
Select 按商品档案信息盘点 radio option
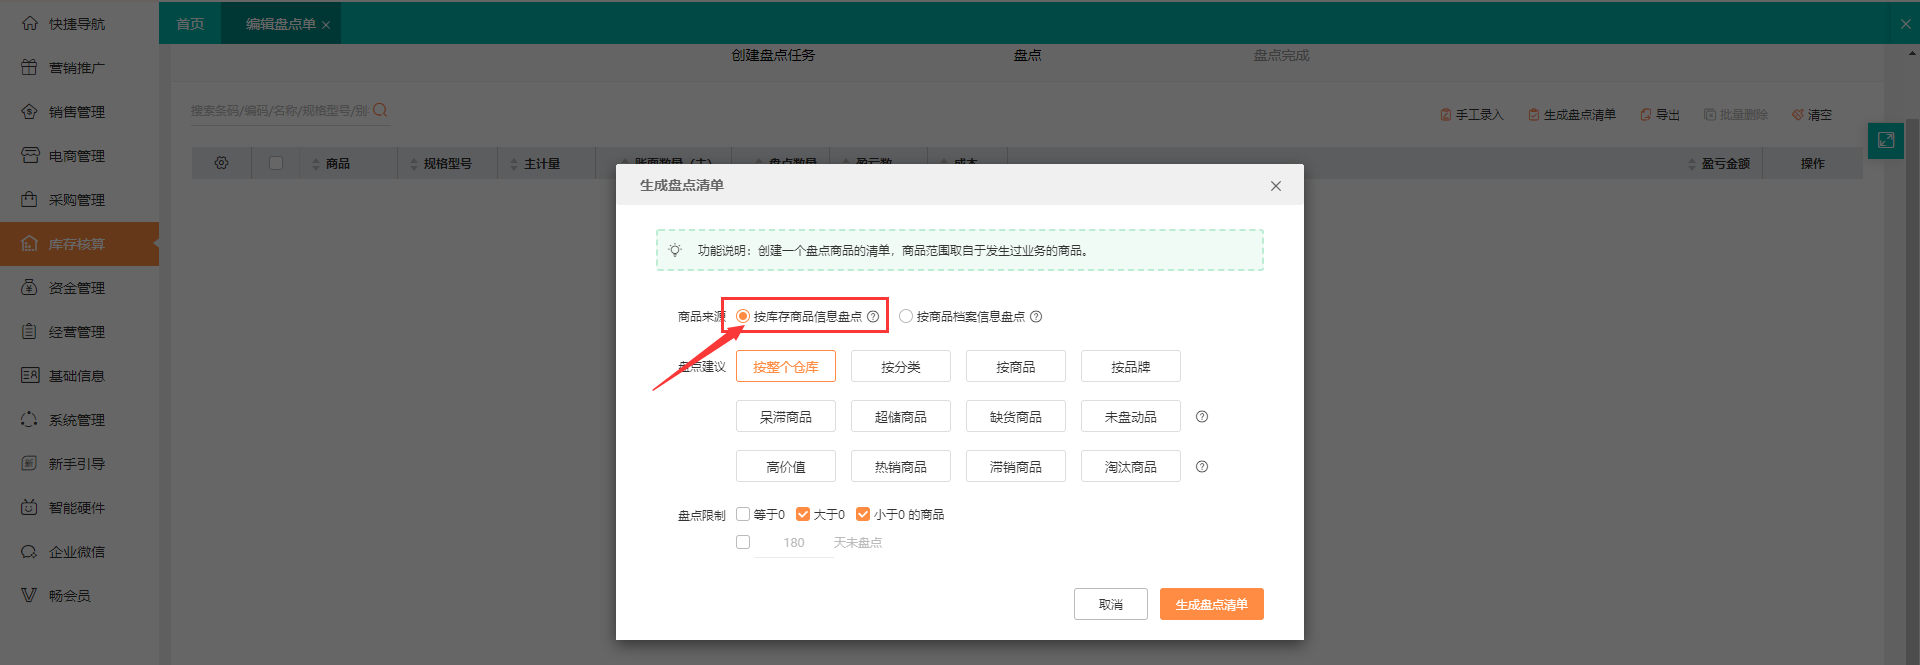coord(906,316)
